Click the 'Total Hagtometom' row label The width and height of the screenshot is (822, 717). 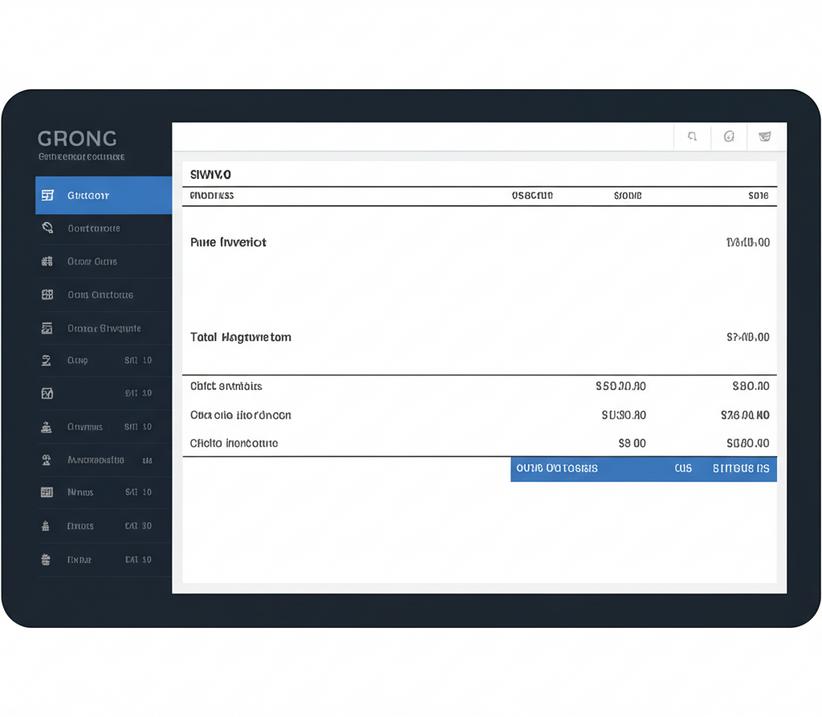pyautogui.click(x=241, y=337)
